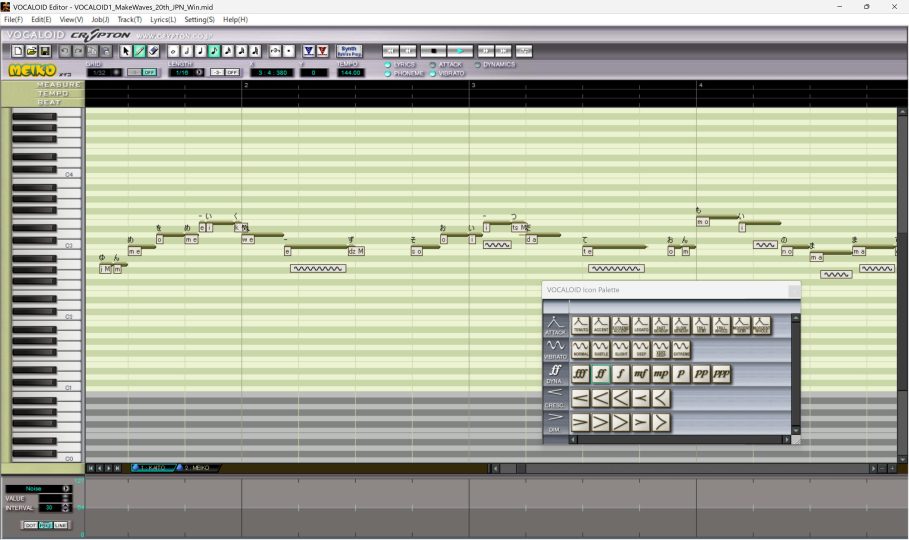The width and height of the screenshot is (909, 540).
Task: Choose the fortissimo ff dynamics icon
Action: tap(600, 374)
